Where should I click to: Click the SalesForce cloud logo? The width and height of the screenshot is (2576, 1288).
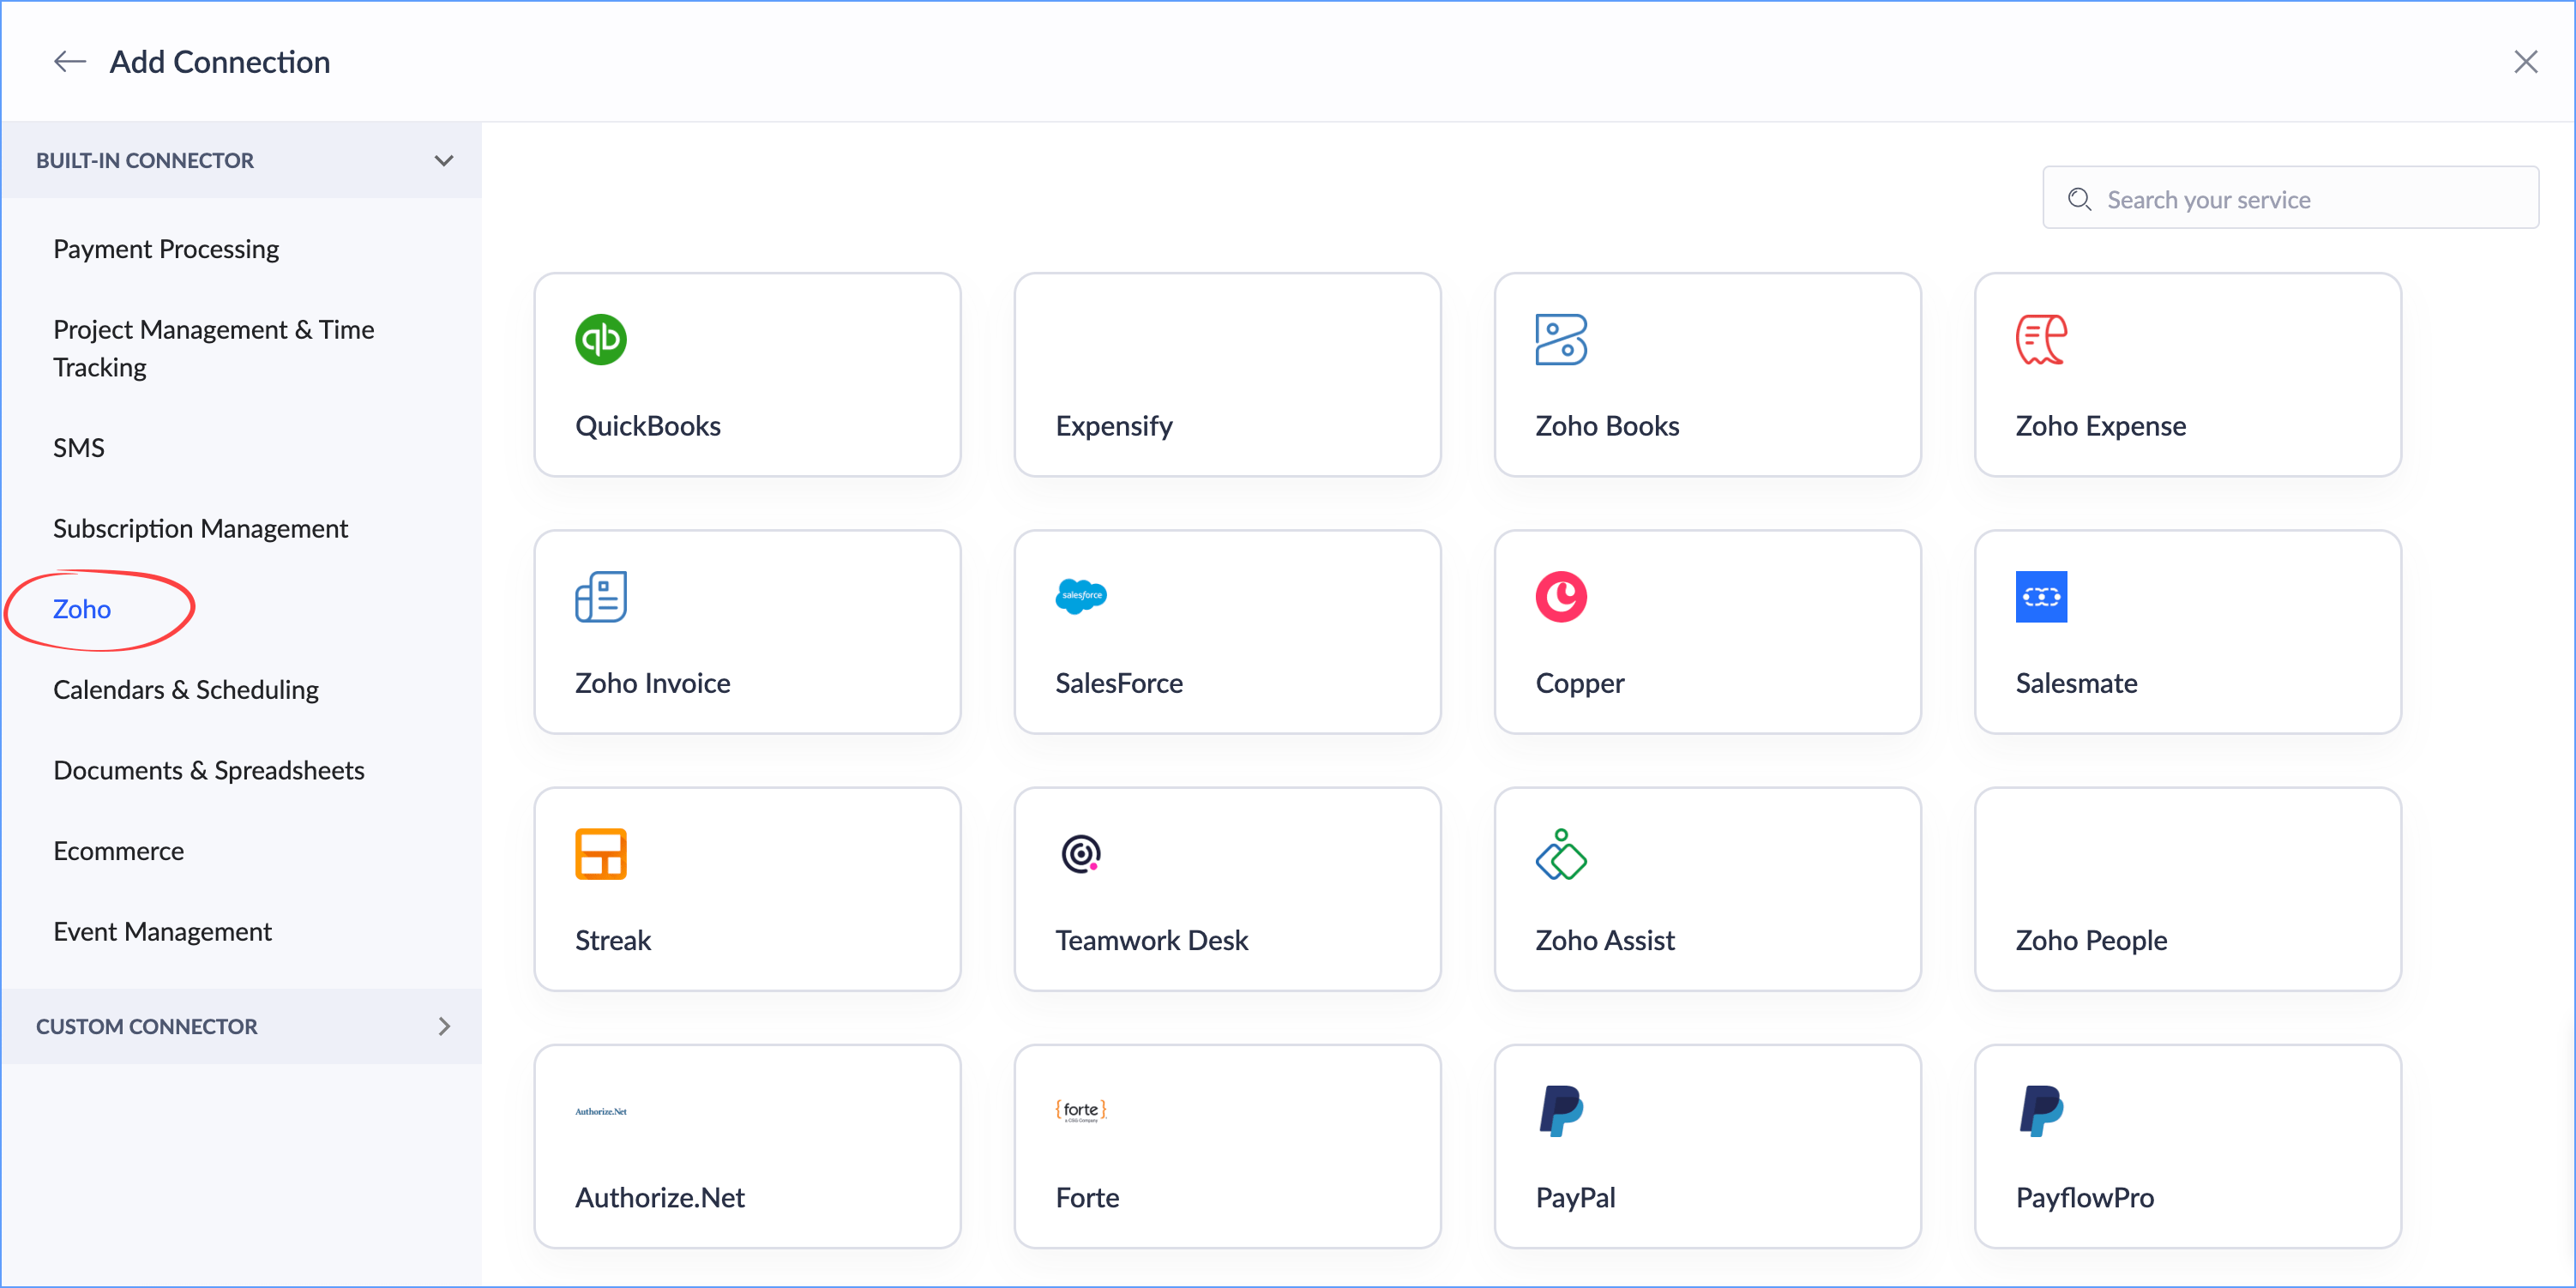pos(1080,596)
